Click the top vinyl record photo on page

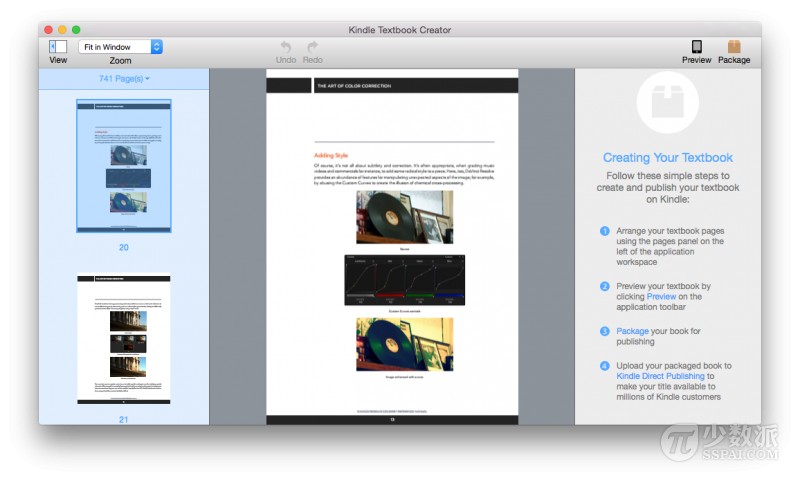405,217
